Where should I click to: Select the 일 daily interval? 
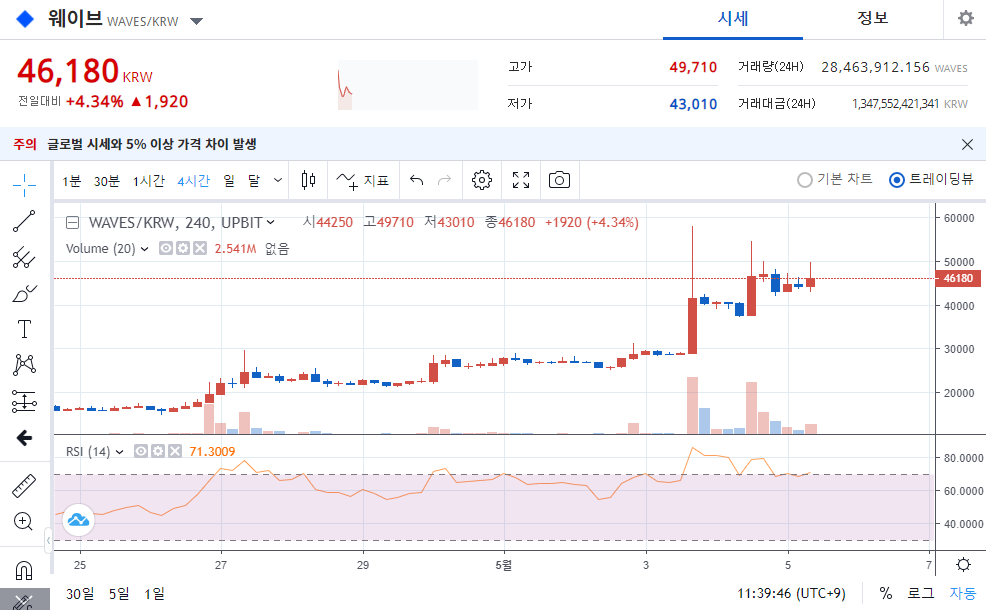click(x=229, y=181)
